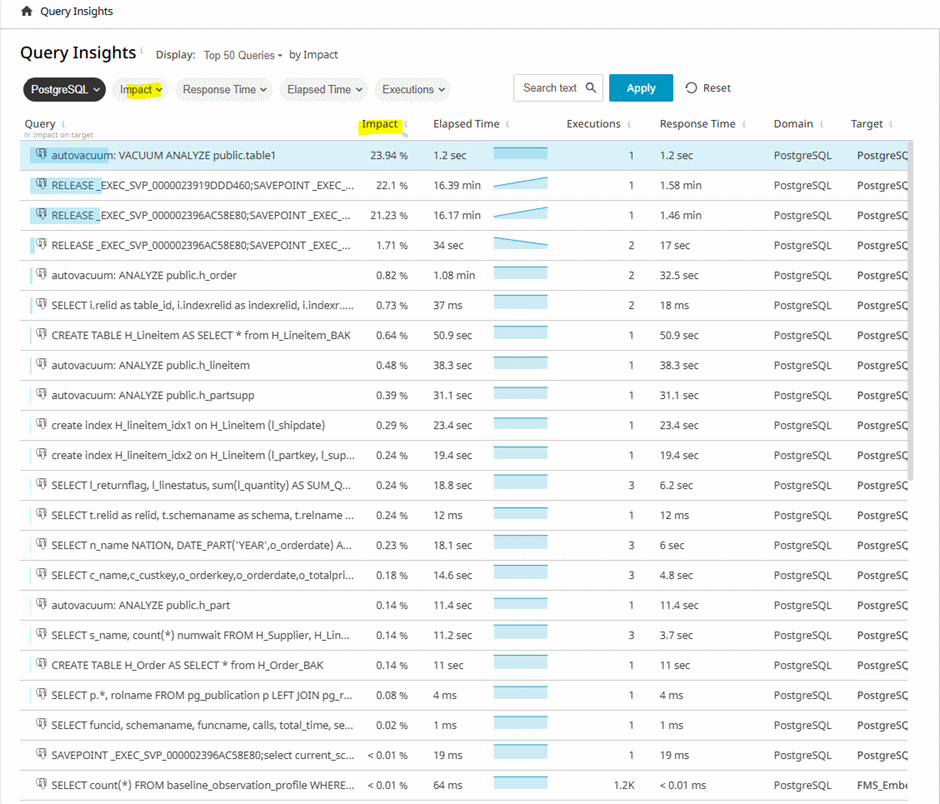Sort by the Response Time column header
Screen dimensions: 940x804
click(697, 124)
